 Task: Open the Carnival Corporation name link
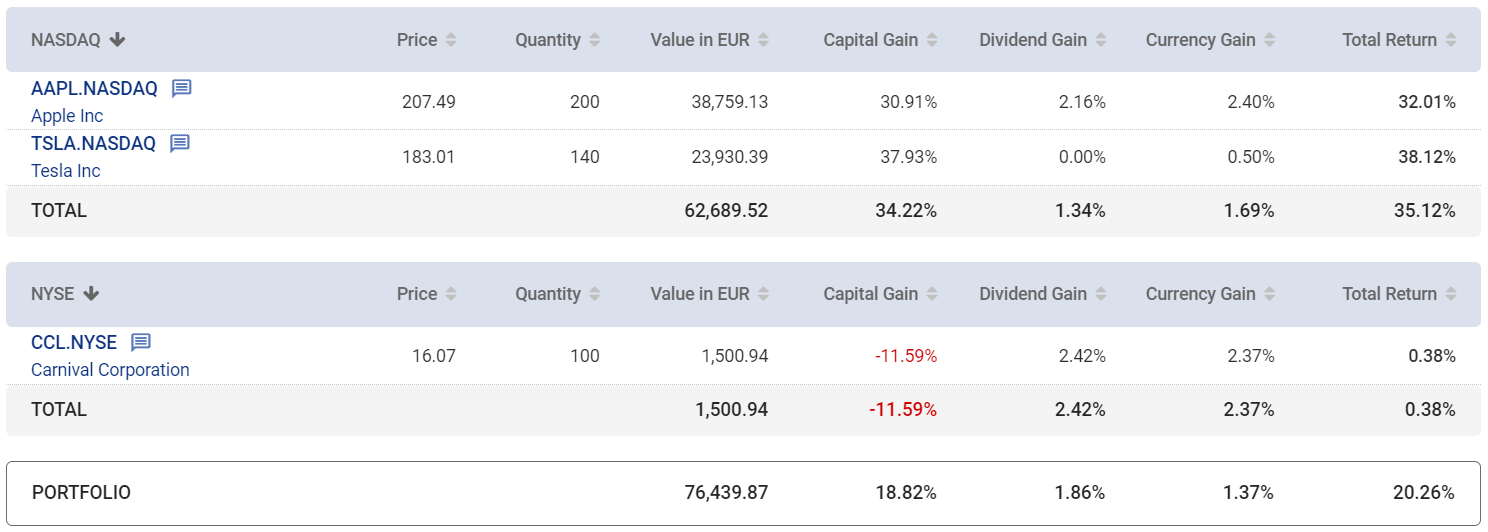coord(110,370)
